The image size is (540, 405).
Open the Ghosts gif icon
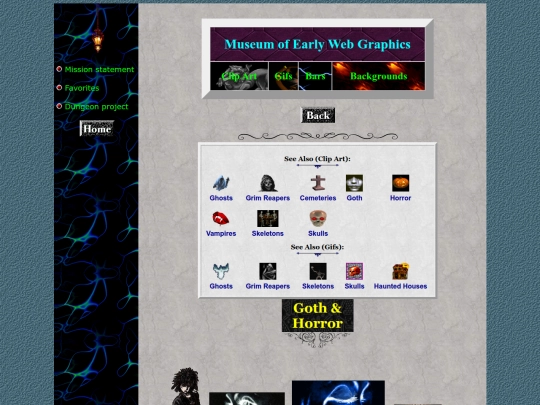click(221, 271)
